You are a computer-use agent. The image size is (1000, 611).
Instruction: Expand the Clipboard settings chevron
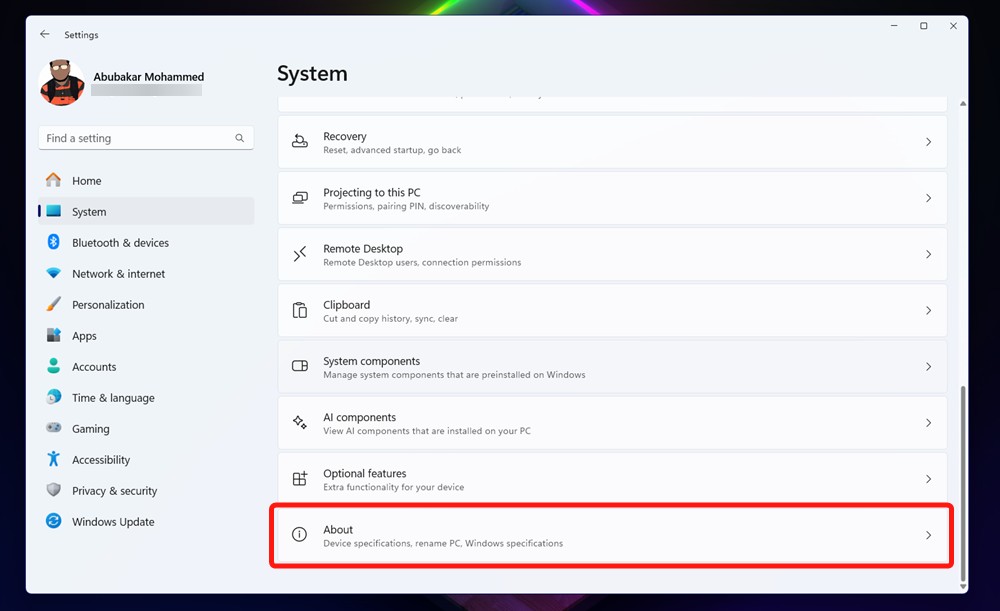(x=929, y=310)
